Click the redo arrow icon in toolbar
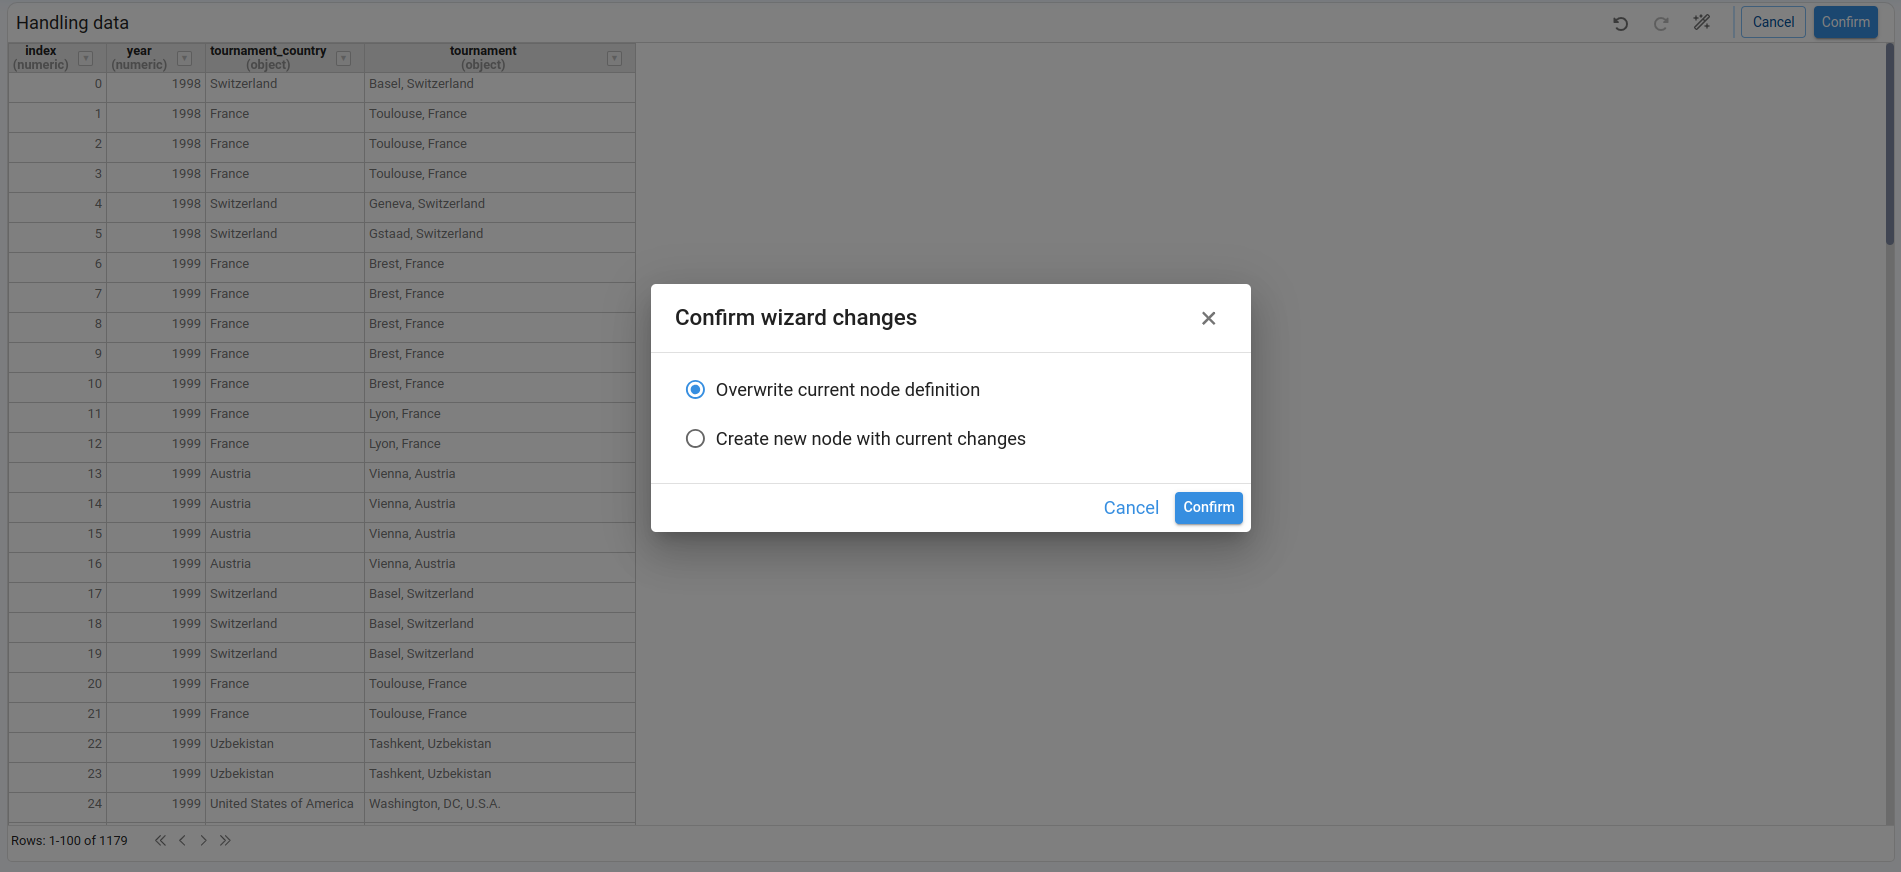 (x=1660, y=23)
